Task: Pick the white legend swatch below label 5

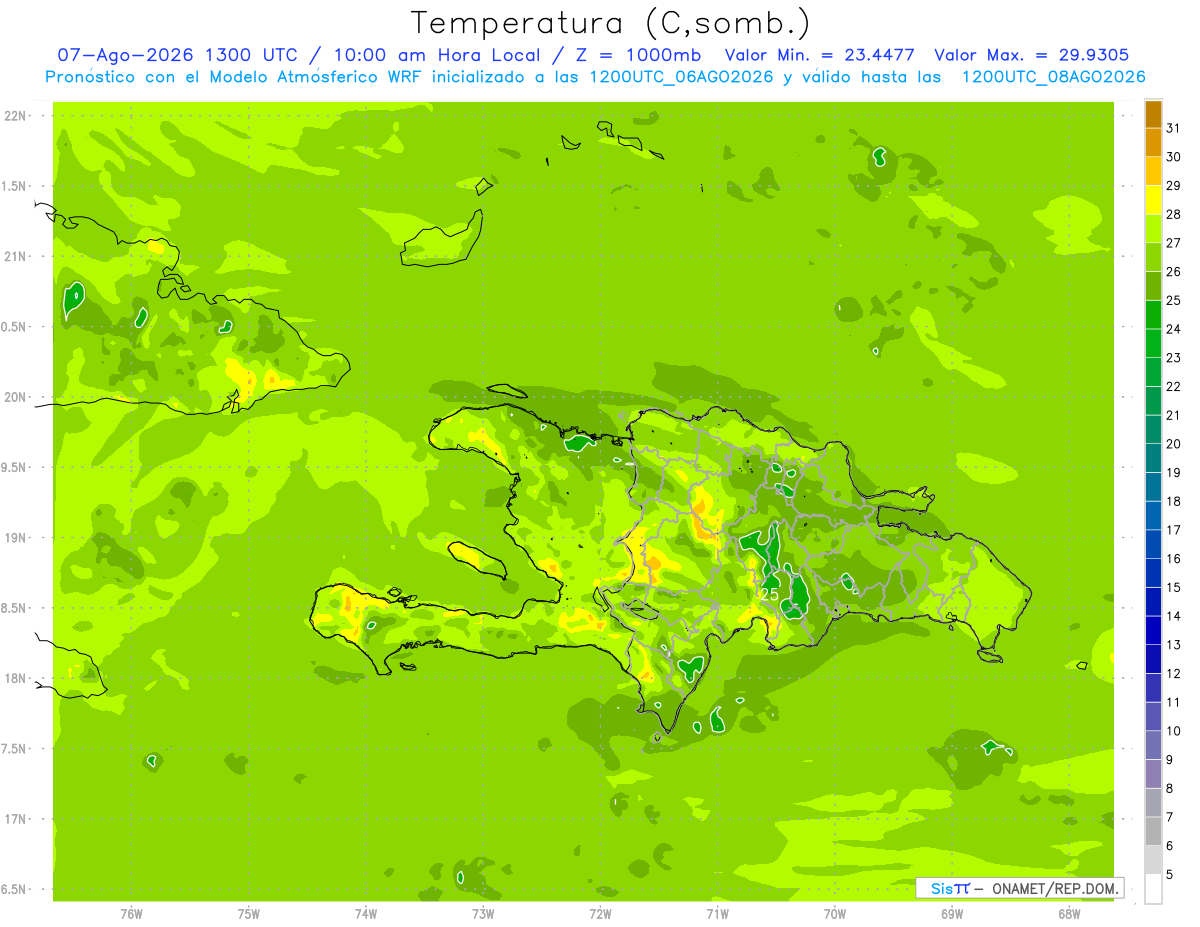Action: [1153, 889]
